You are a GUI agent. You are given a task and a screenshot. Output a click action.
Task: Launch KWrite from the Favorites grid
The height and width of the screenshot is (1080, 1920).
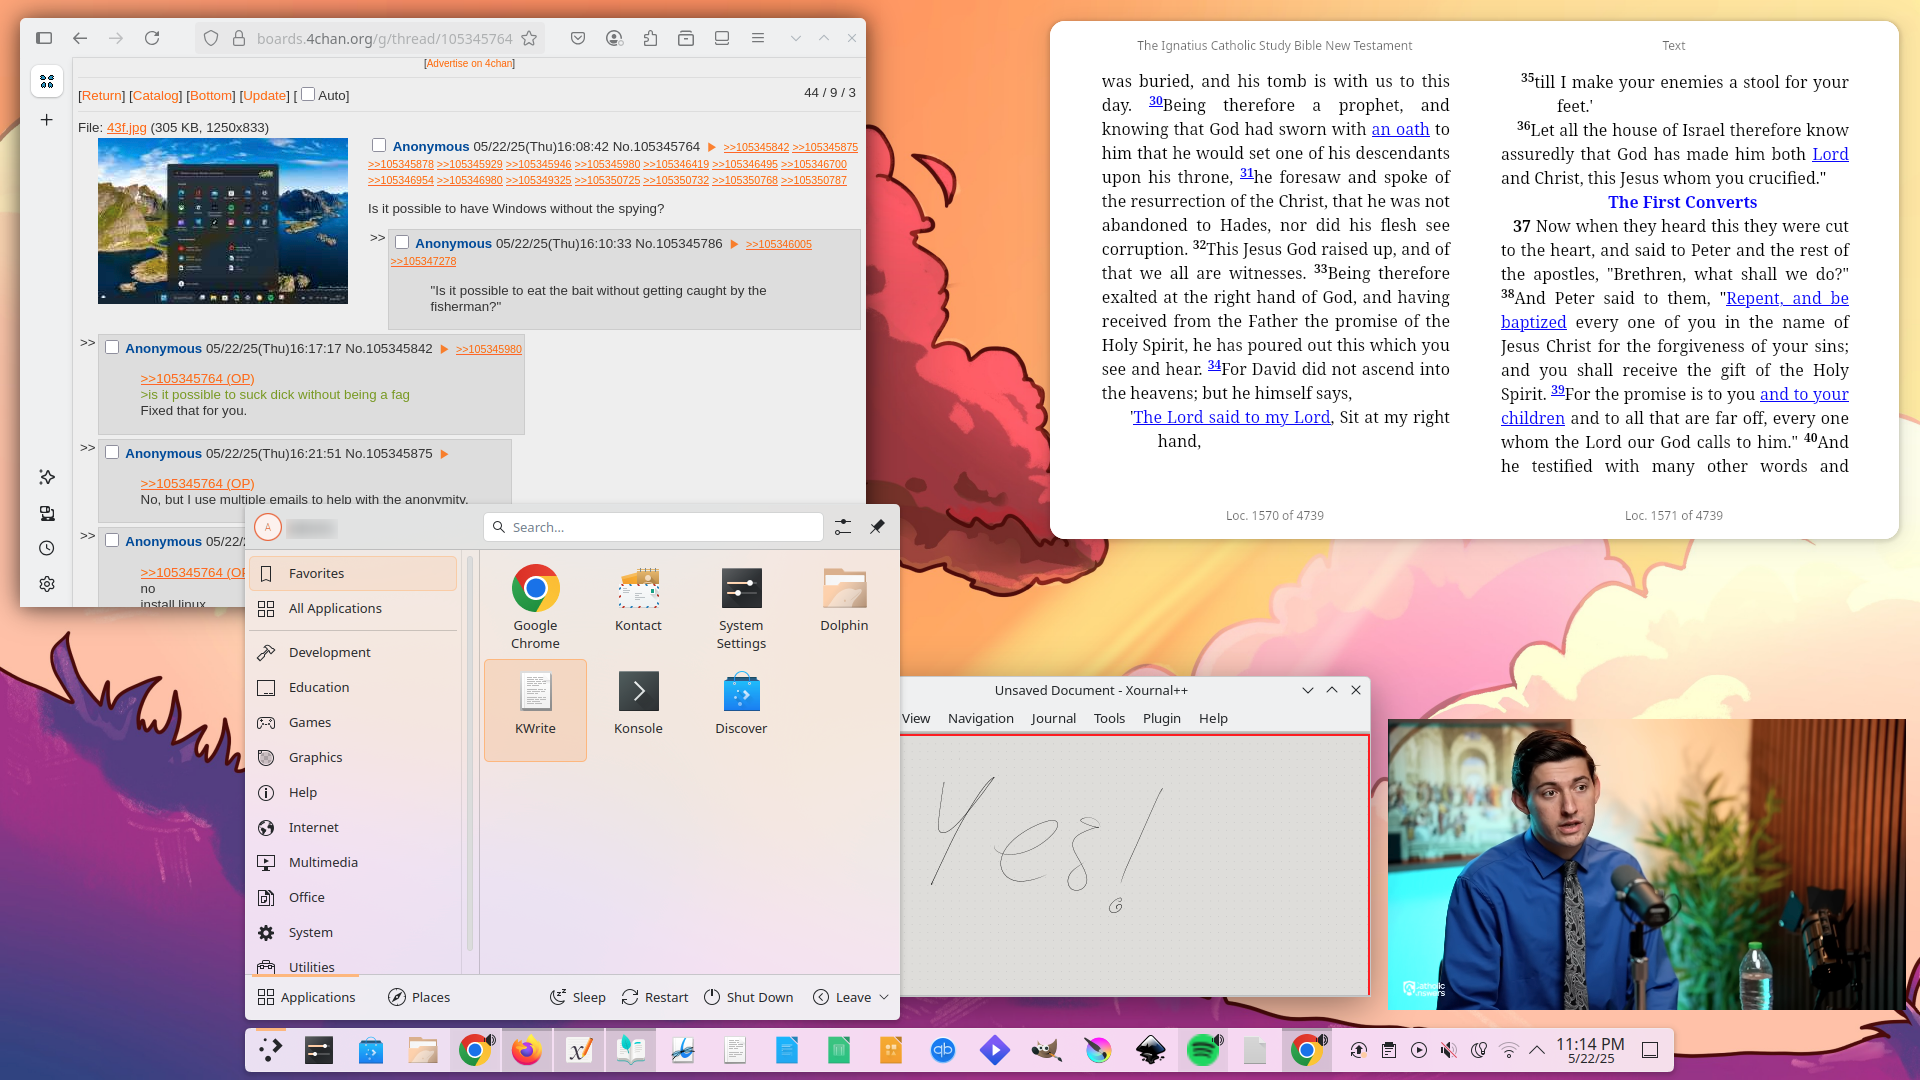[535, 710]
